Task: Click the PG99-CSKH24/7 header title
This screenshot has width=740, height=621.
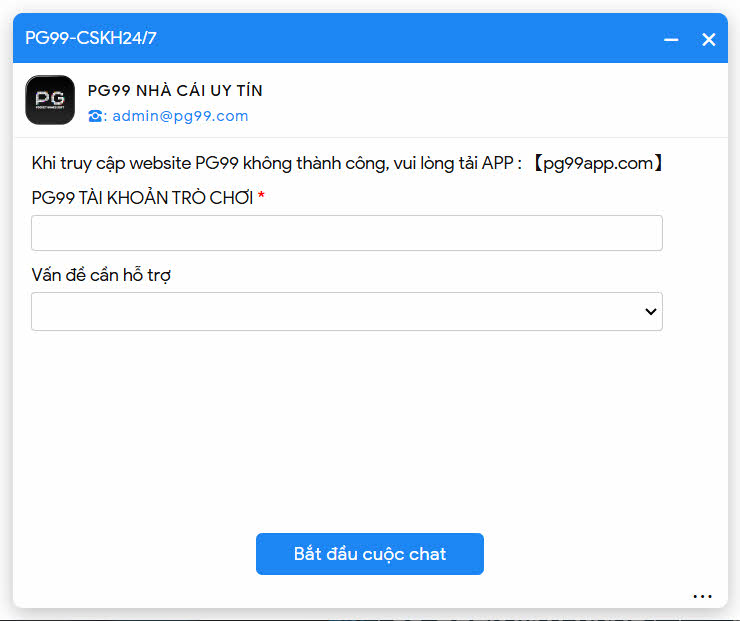Action: click(x=91, y=38)
